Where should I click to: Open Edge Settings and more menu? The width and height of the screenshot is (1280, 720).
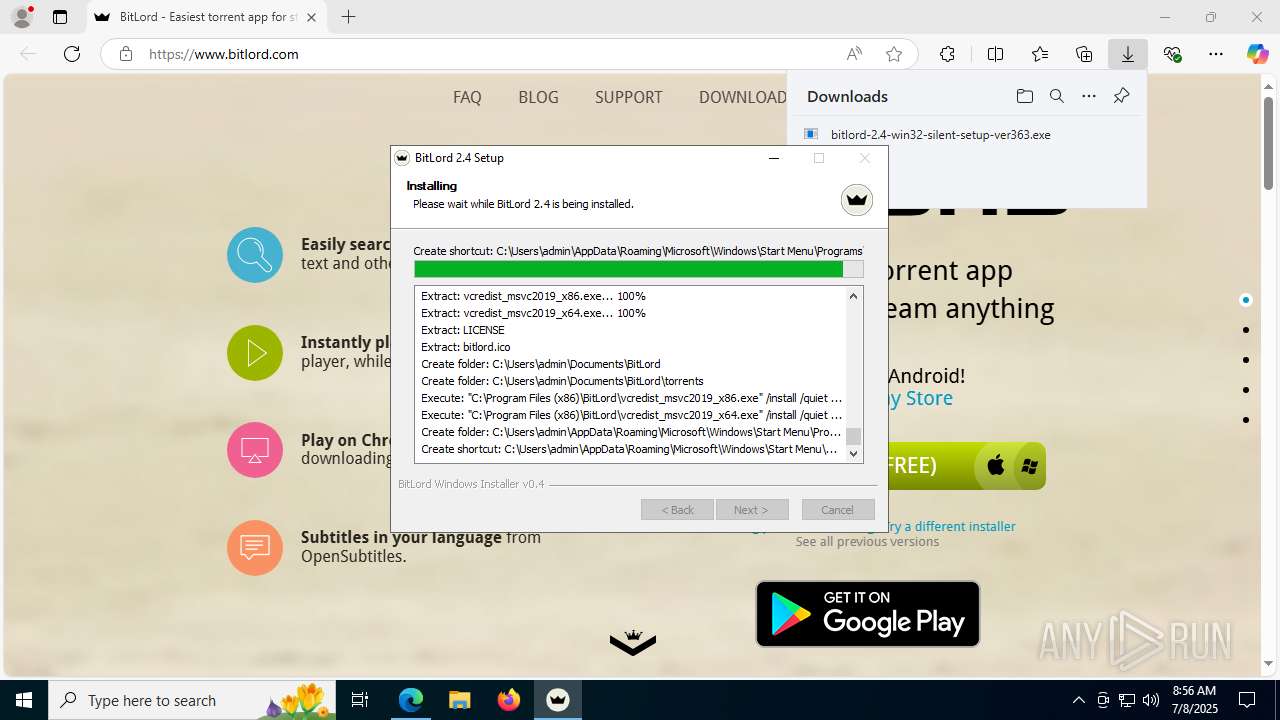pyautogui.click(x=1216, y=54)
